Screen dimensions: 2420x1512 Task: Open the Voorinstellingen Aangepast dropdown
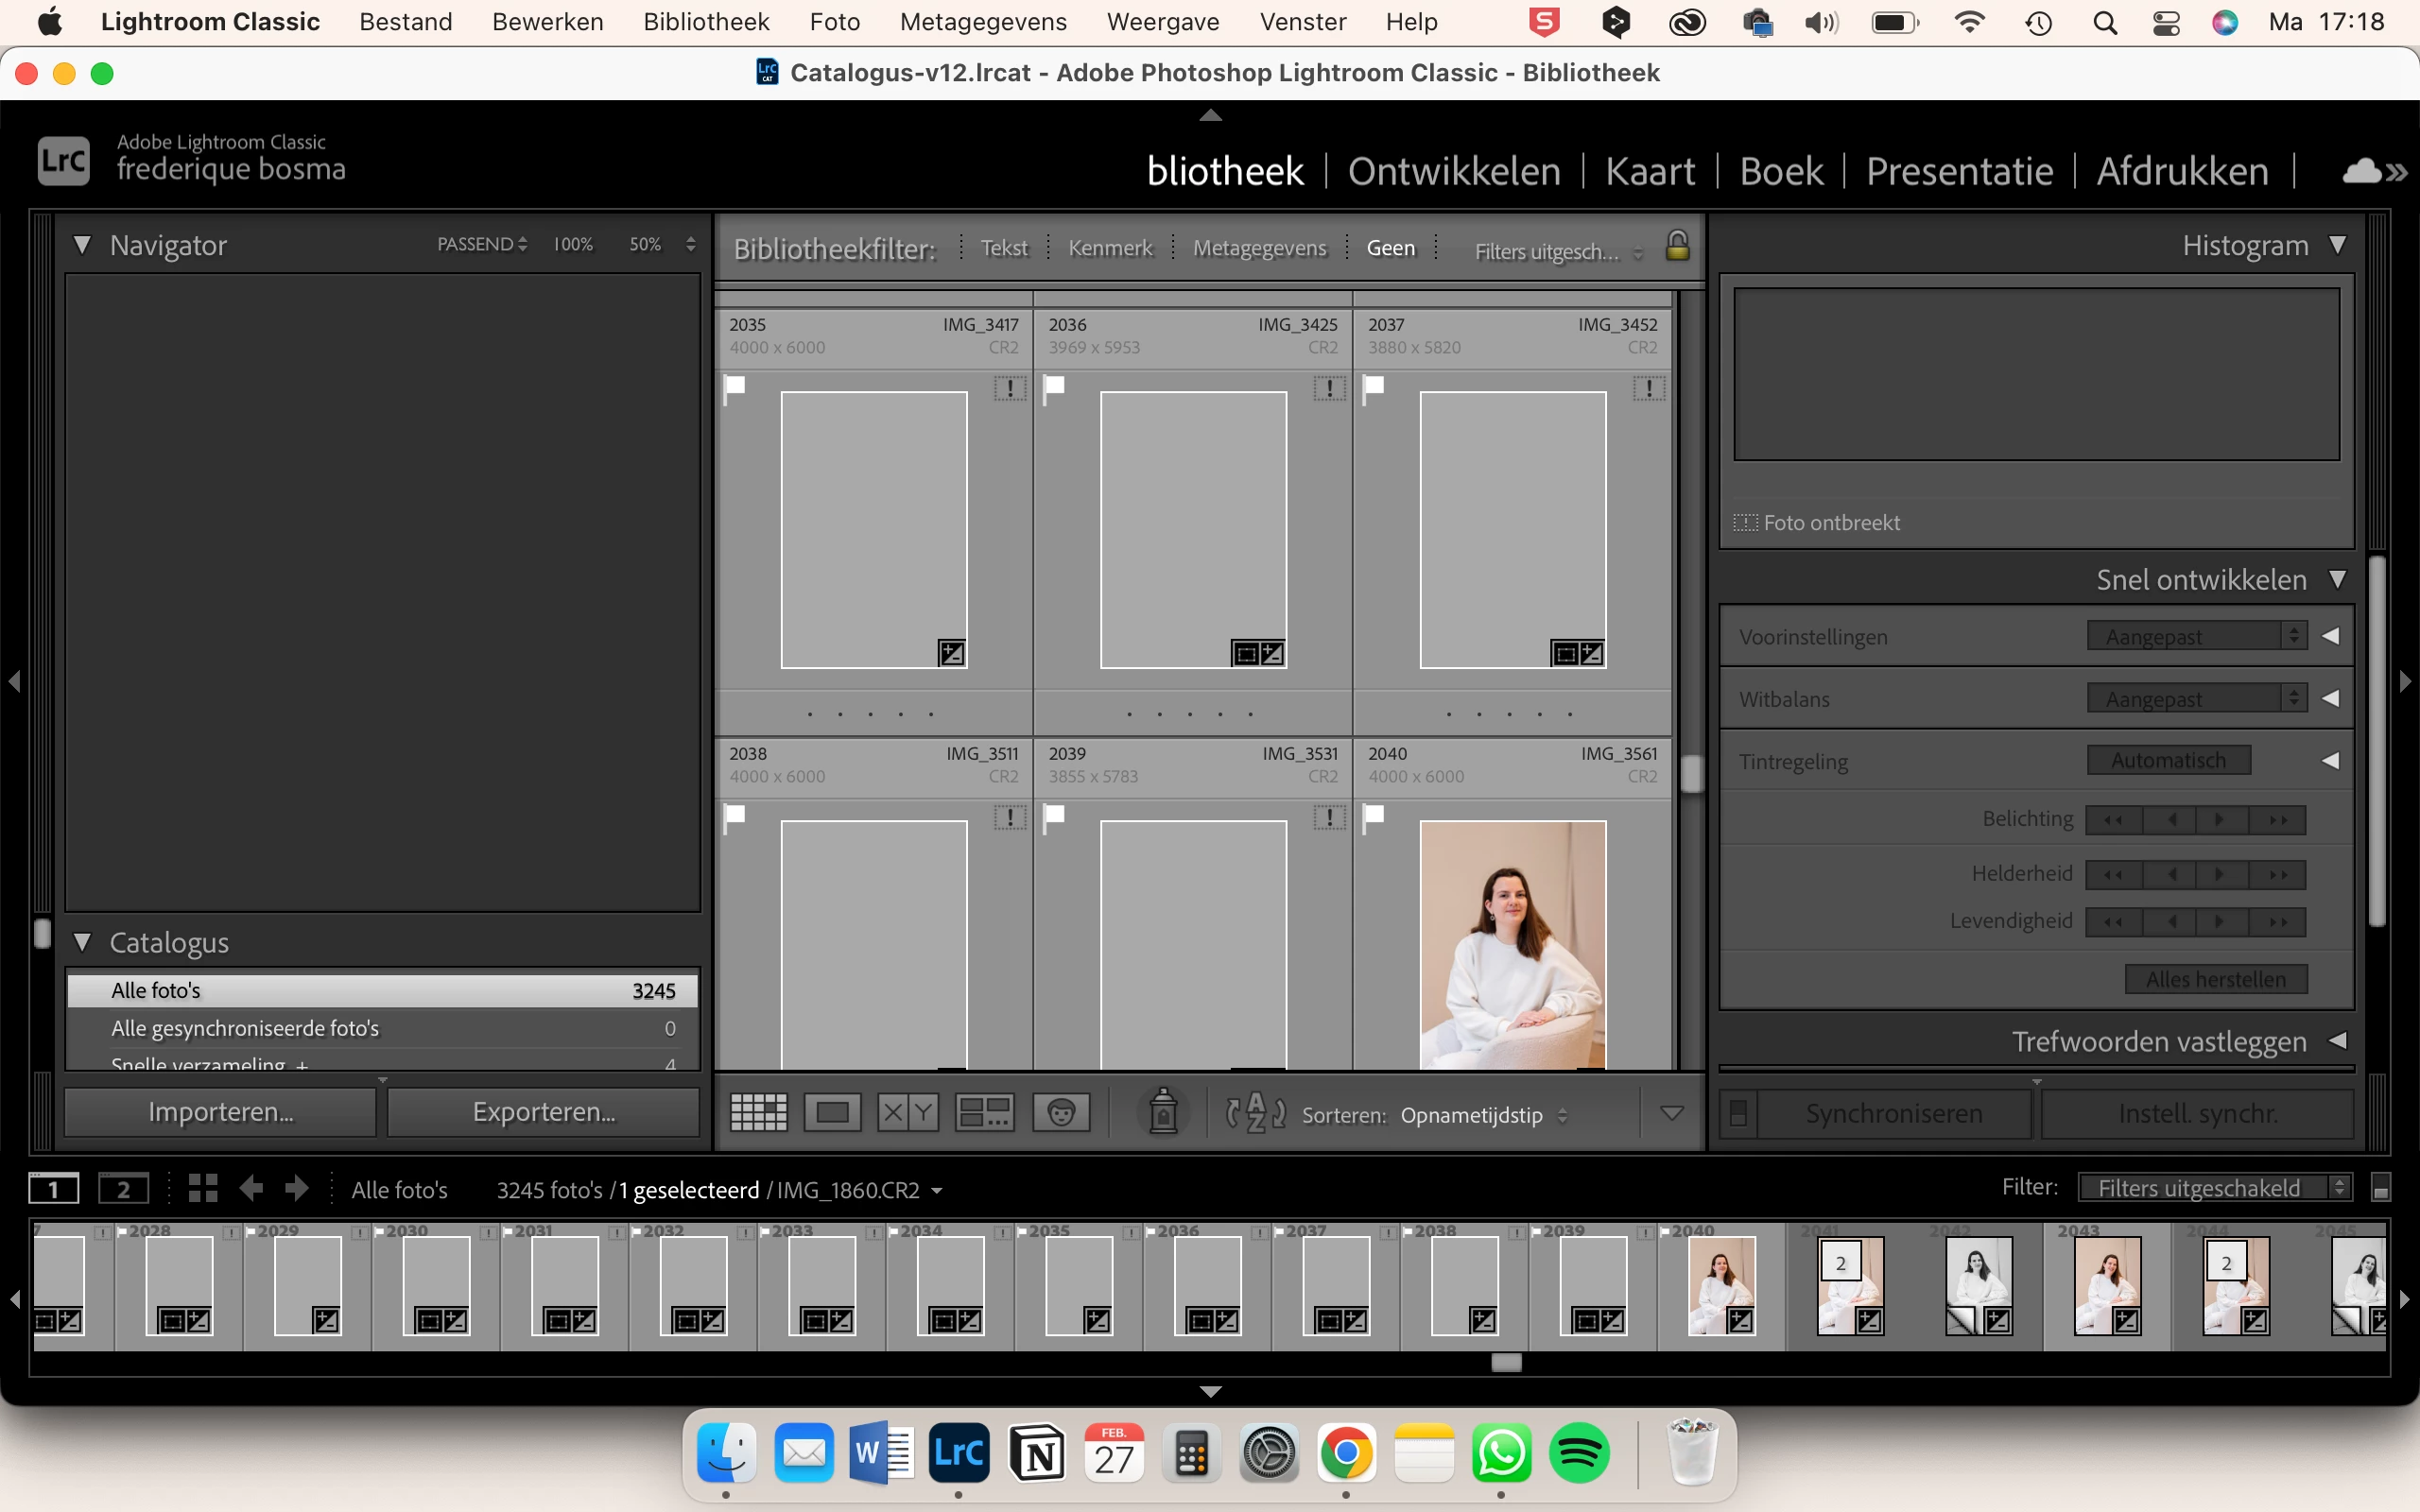[2196, 636]
